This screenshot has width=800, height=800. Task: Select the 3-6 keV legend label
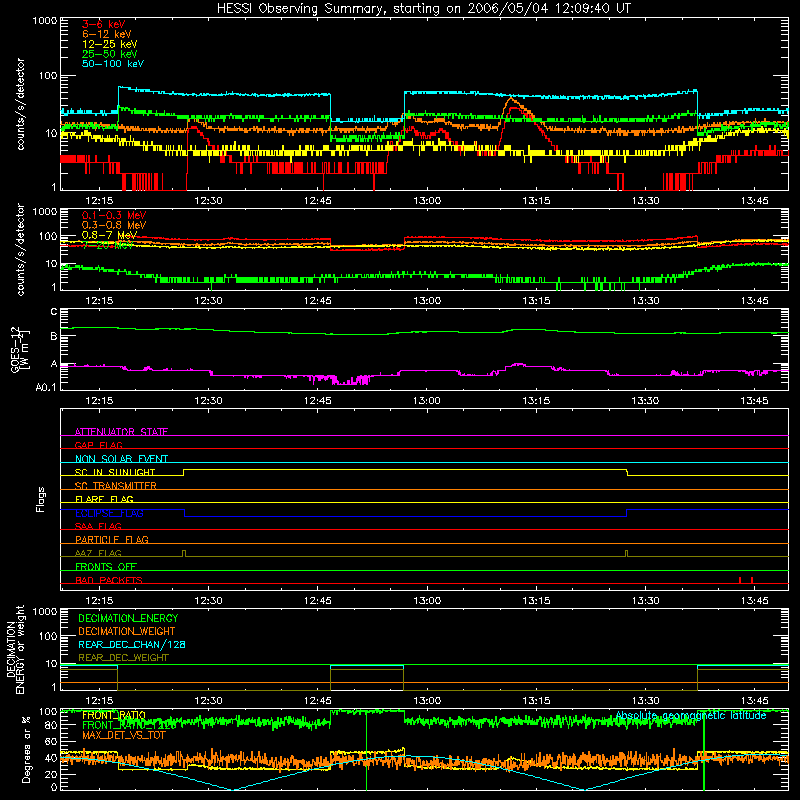point(104,24)
